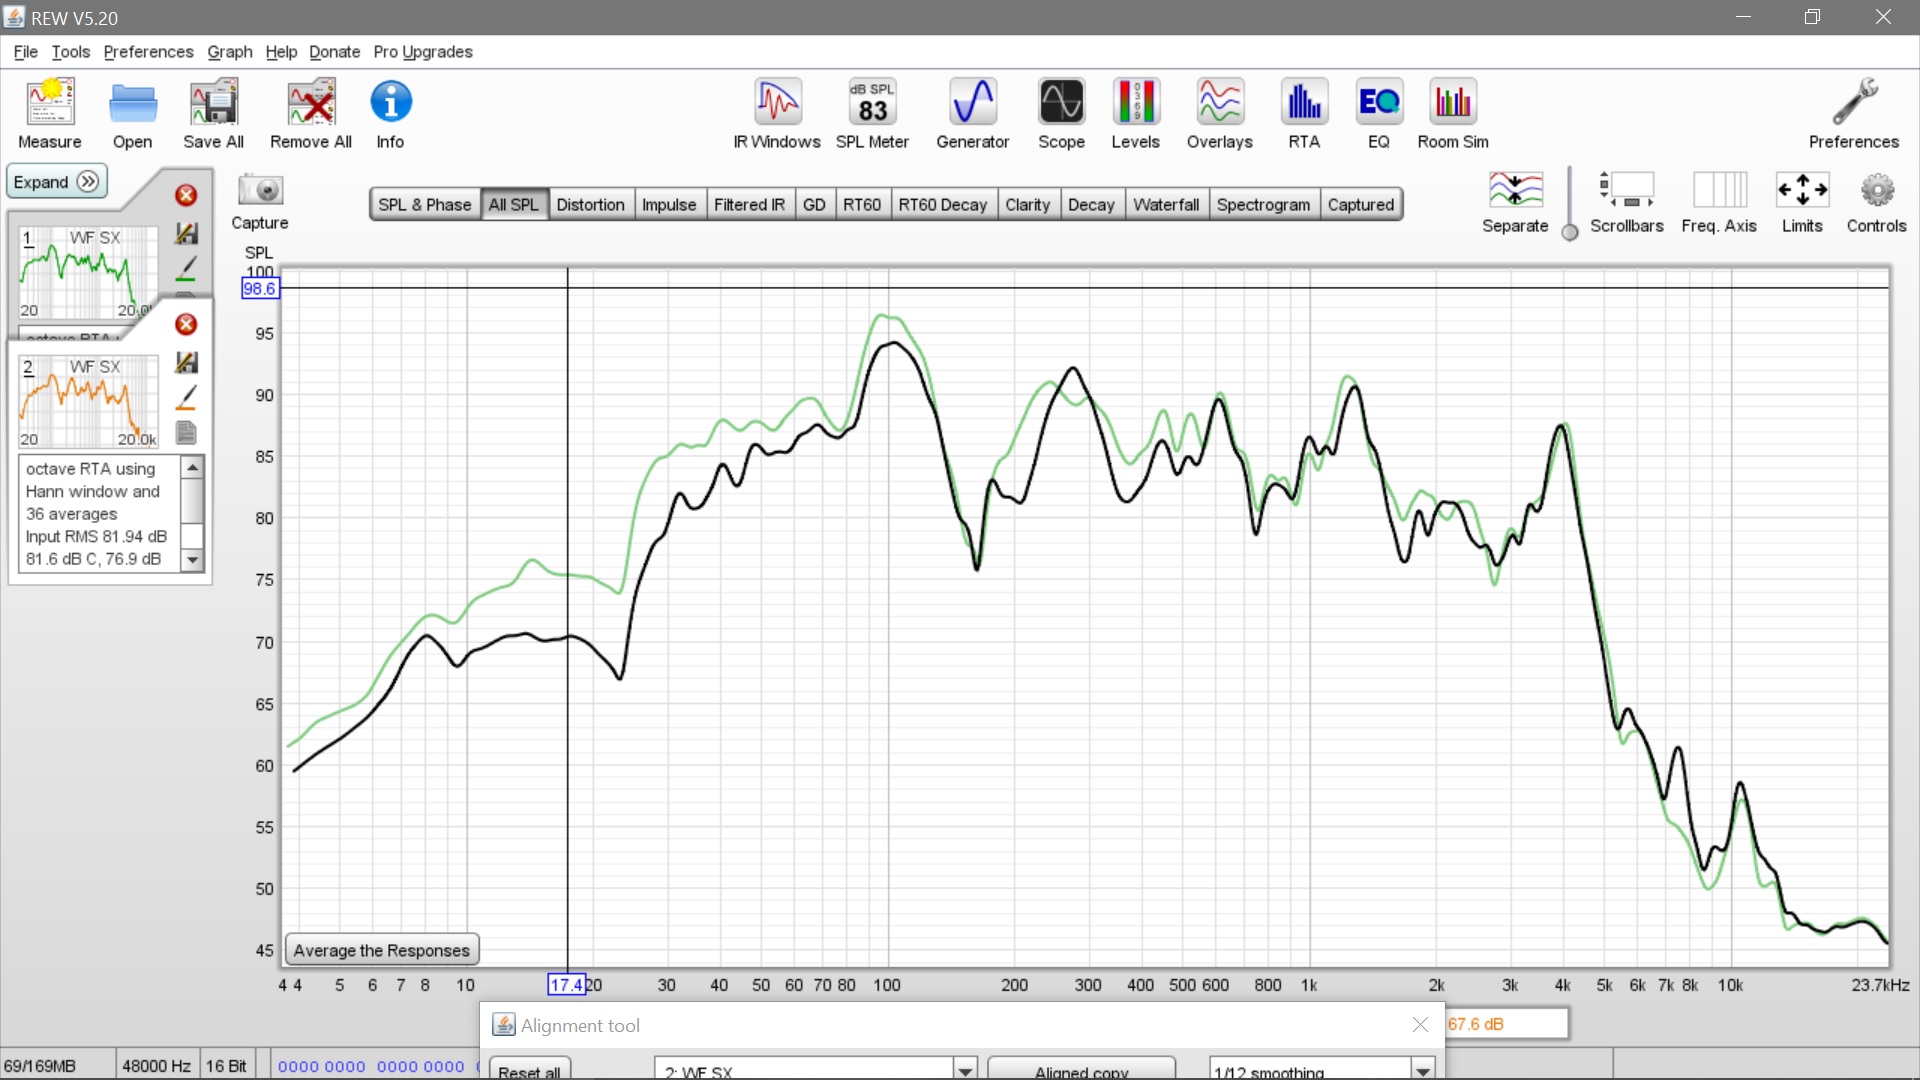The width and height of the screenshot is (1920, 1080).
Task: Change trace colour for measurement 1
Action: click(186, 268)
